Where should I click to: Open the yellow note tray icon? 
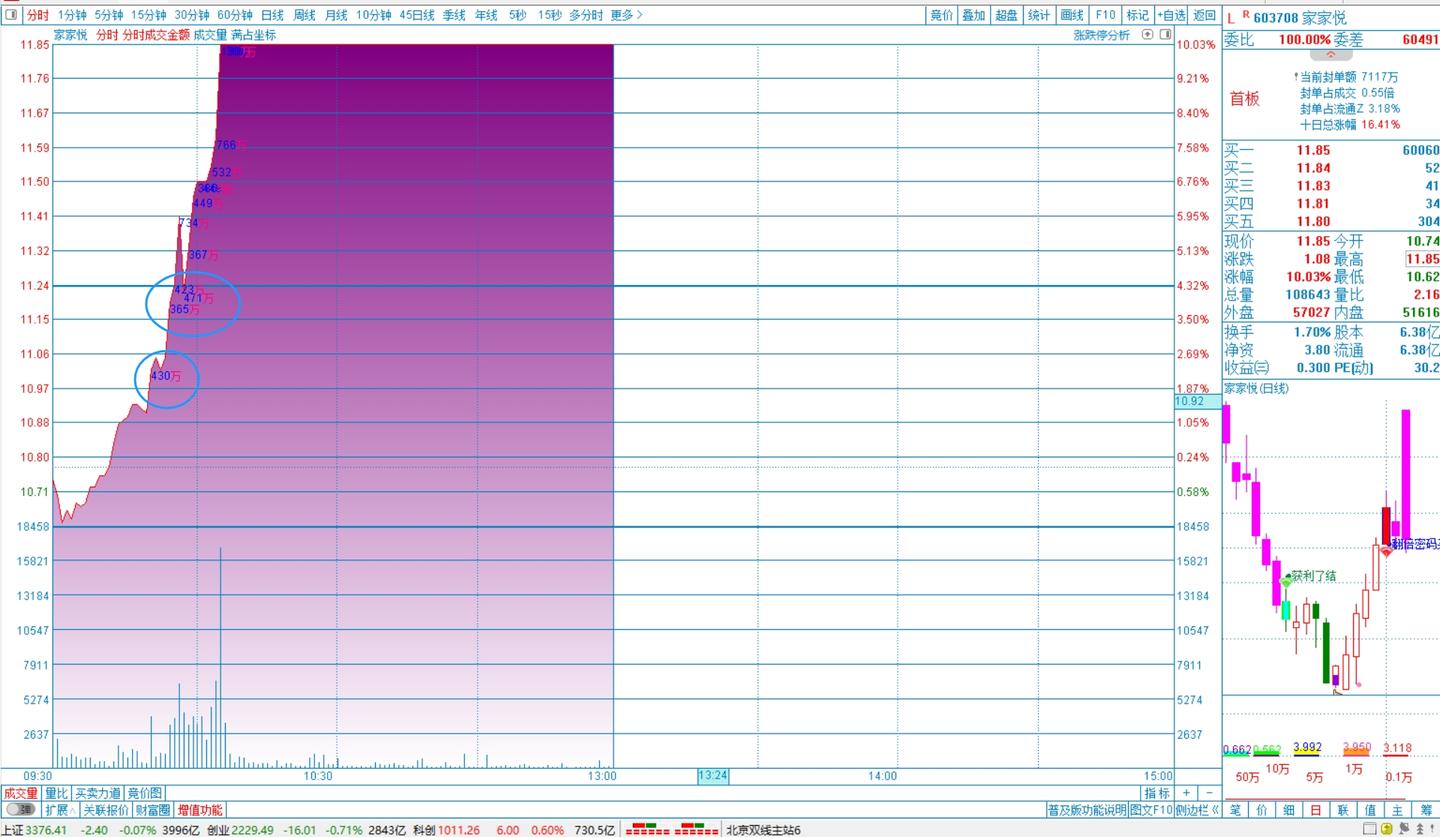[x=1389, y=830]
